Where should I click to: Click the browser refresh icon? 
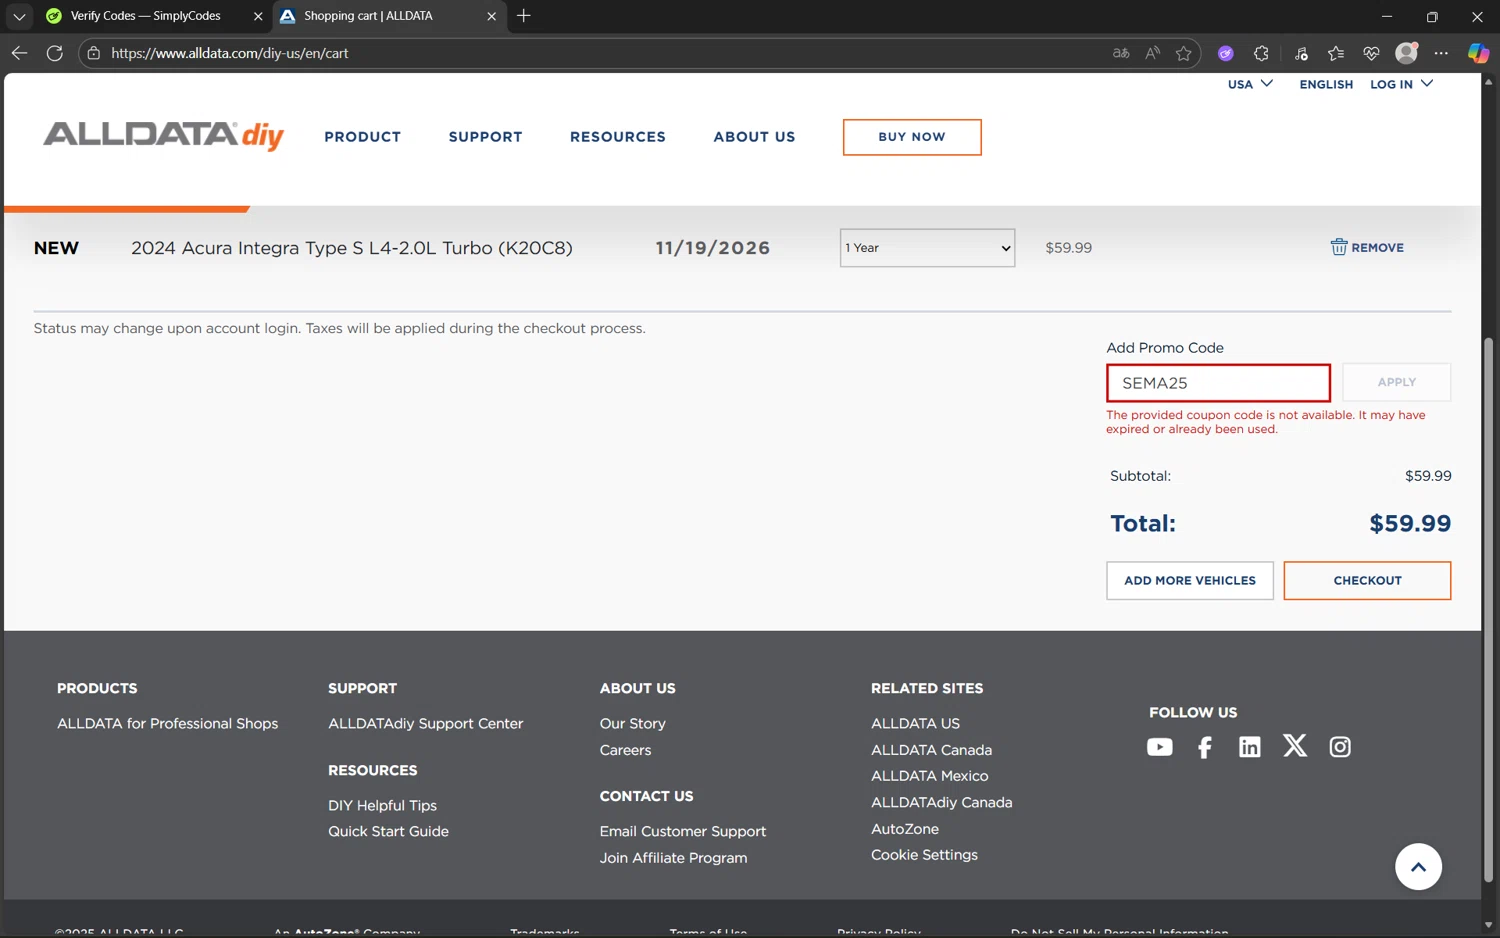55,53
